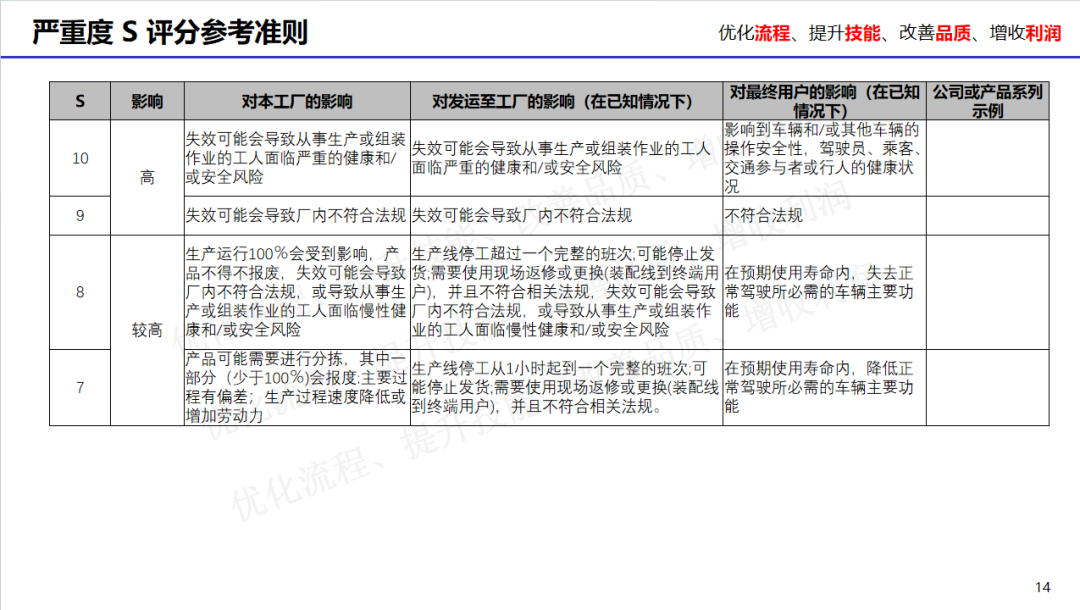Click the slide title 严重度 S 评分参考准则

tap(169, 32)
